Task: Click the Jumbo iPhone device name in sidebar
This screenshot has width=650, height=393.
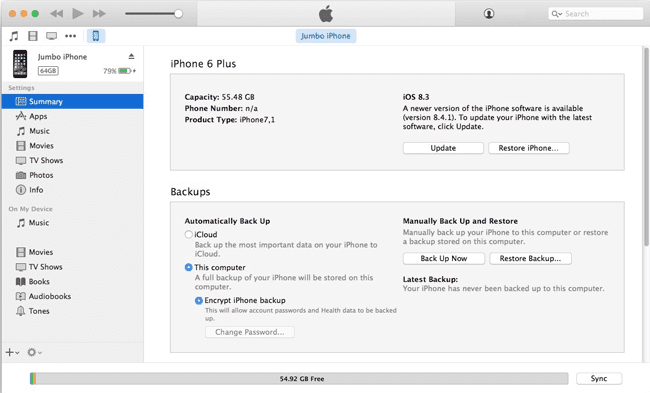Action: [62, 57]
